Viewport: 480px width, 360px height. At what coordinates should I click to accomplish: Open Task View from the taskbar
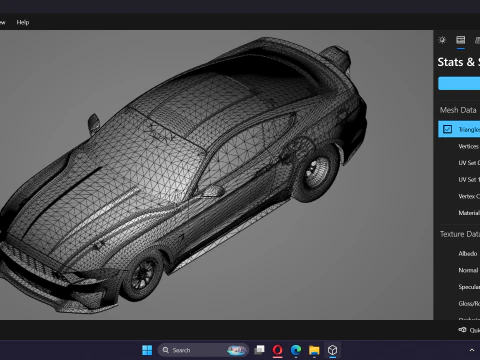259,350
